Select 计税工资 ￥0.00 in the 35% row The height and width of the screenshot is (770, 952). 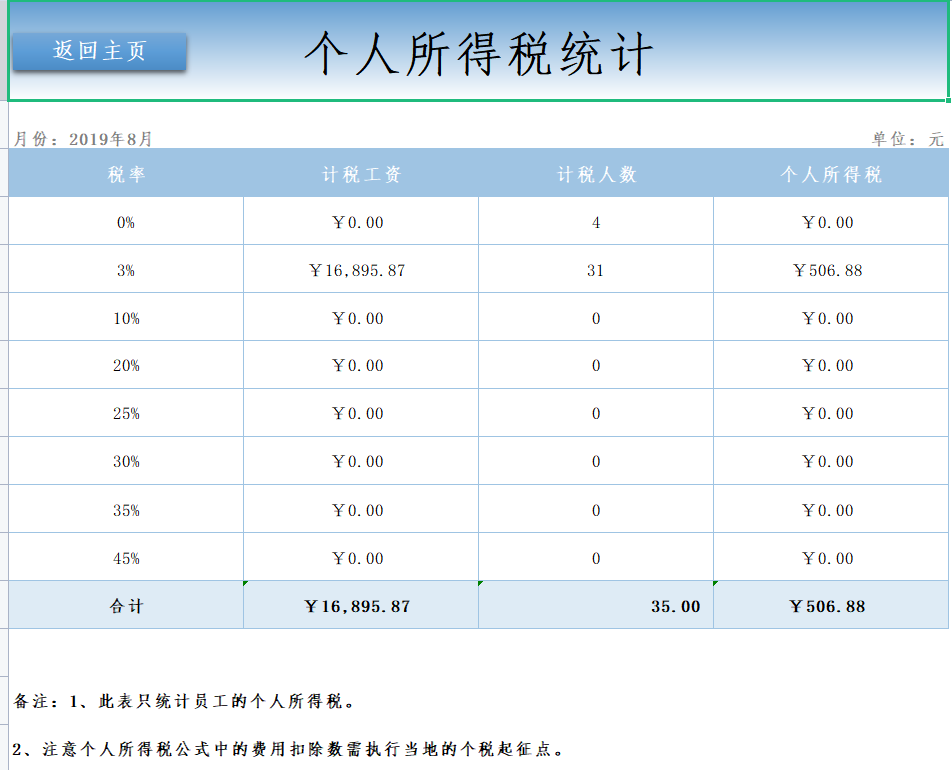[x=361, y=509]
